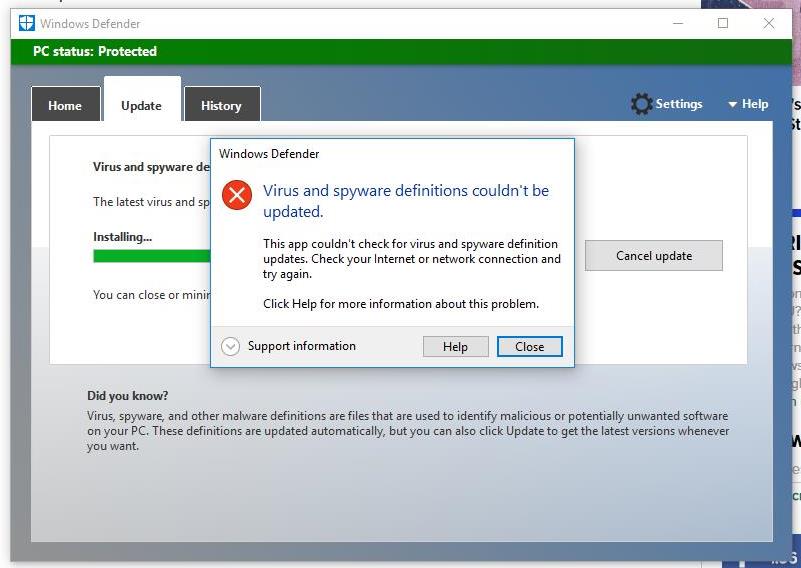Viewport: 801px width, 568px height.
Task: Close the error dialog with Close button
Action: pyautogui.click(x=530, y=346)
